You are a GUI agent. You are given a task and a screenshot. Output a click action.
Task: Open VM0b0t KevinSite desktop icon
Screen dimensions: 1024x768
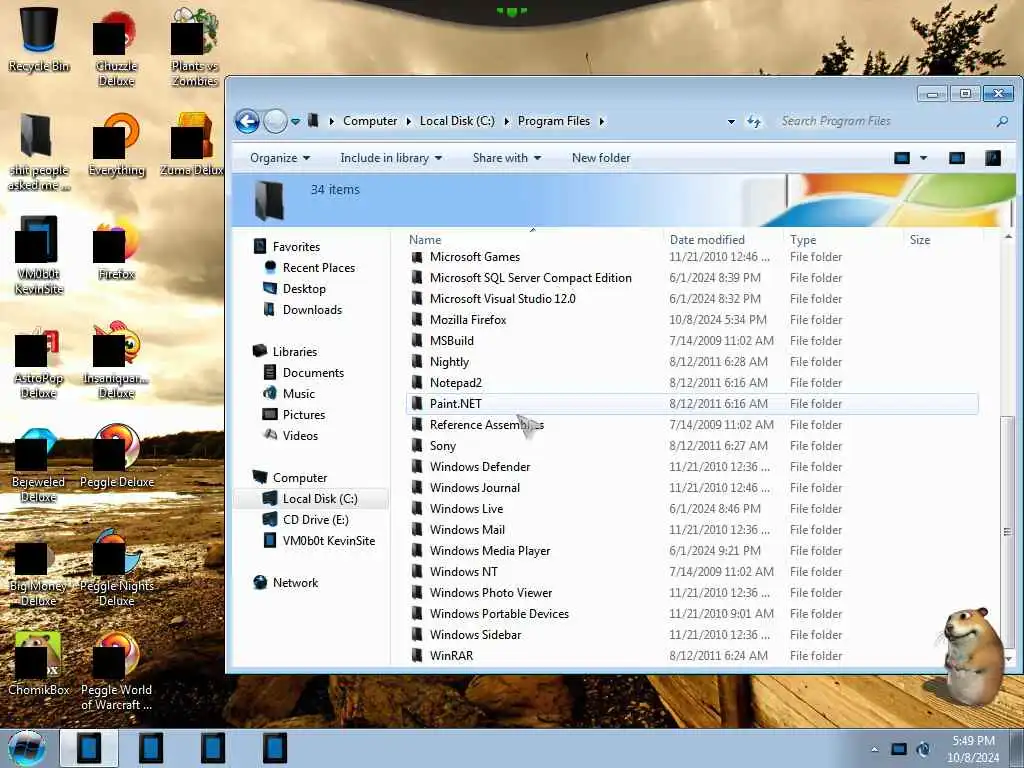click(39, 256)
